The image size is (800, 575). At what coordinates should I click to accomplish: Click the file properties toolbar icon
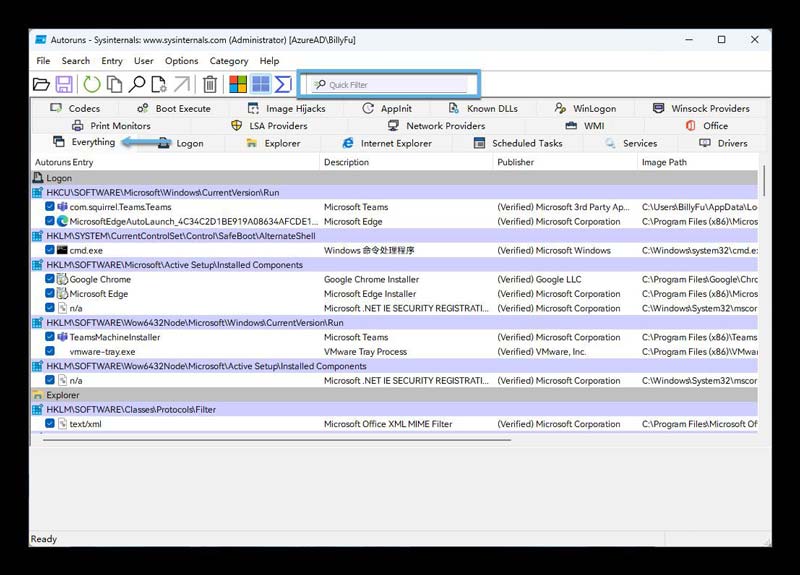[159, 84]
